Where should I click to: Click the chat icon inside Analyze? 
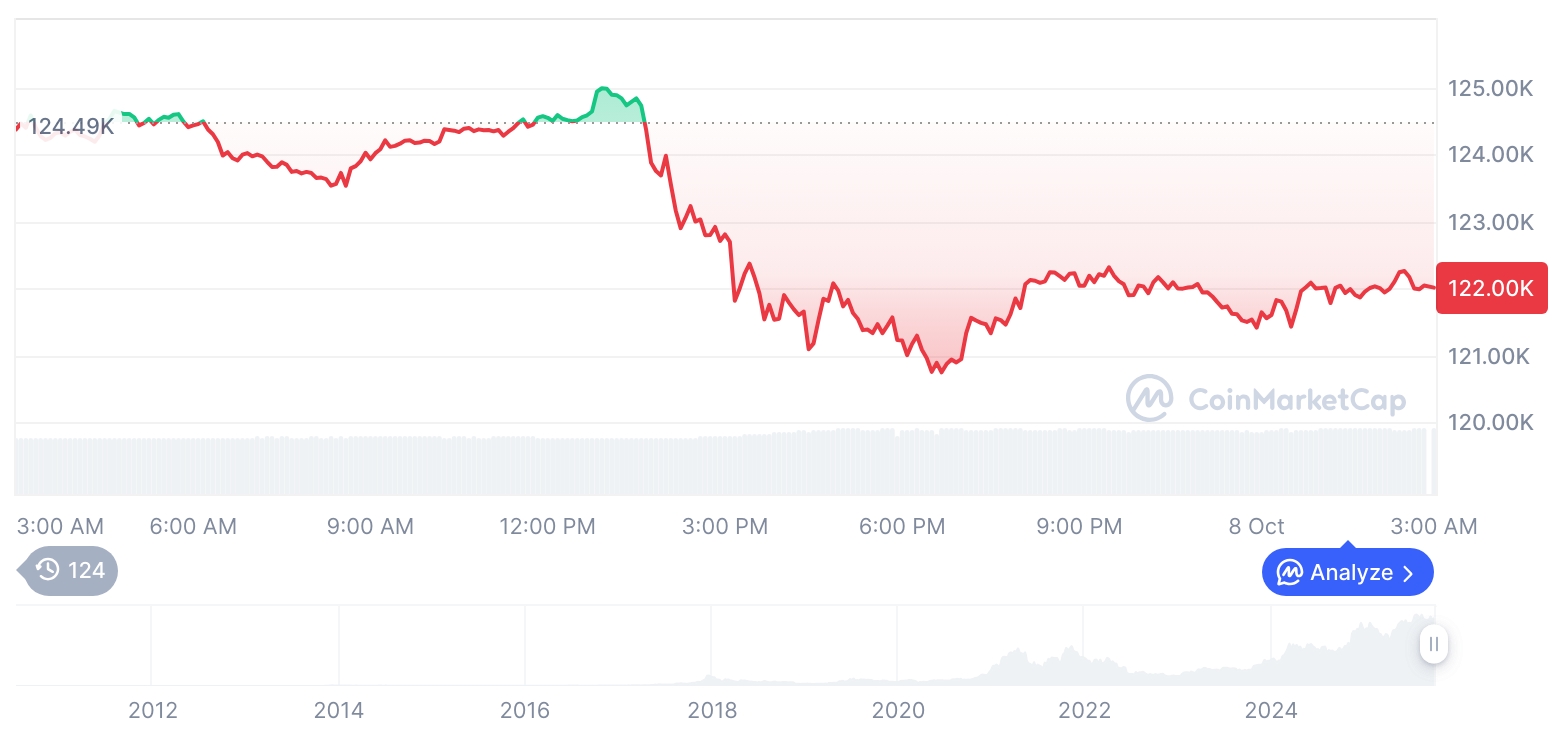point(1290,573)
